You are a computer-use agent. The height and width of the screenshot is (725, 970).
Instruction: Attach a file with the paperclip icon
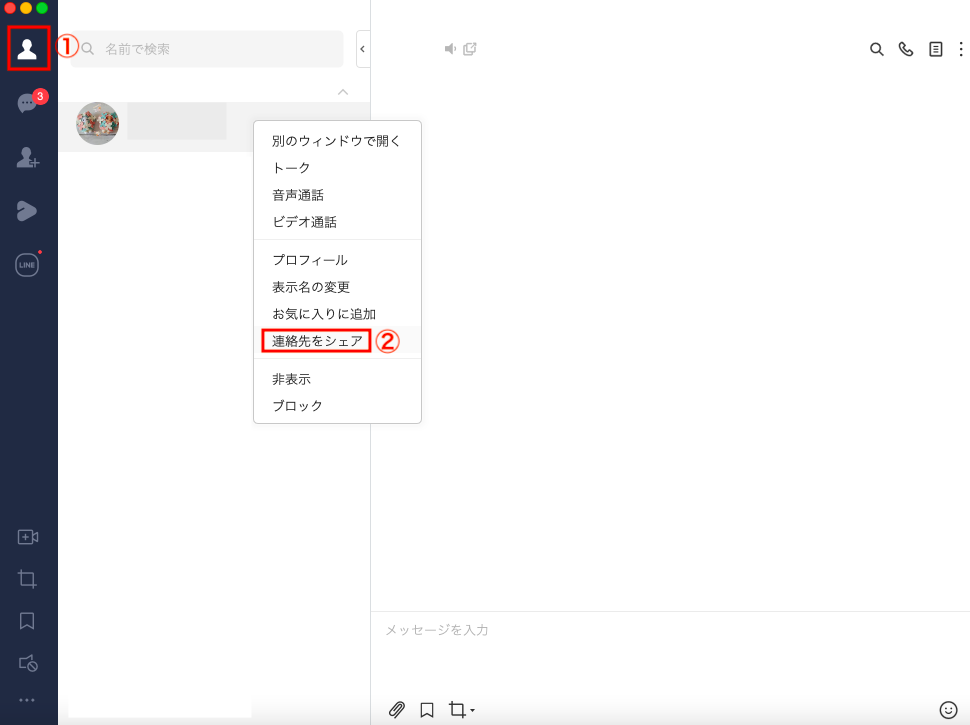396,709
